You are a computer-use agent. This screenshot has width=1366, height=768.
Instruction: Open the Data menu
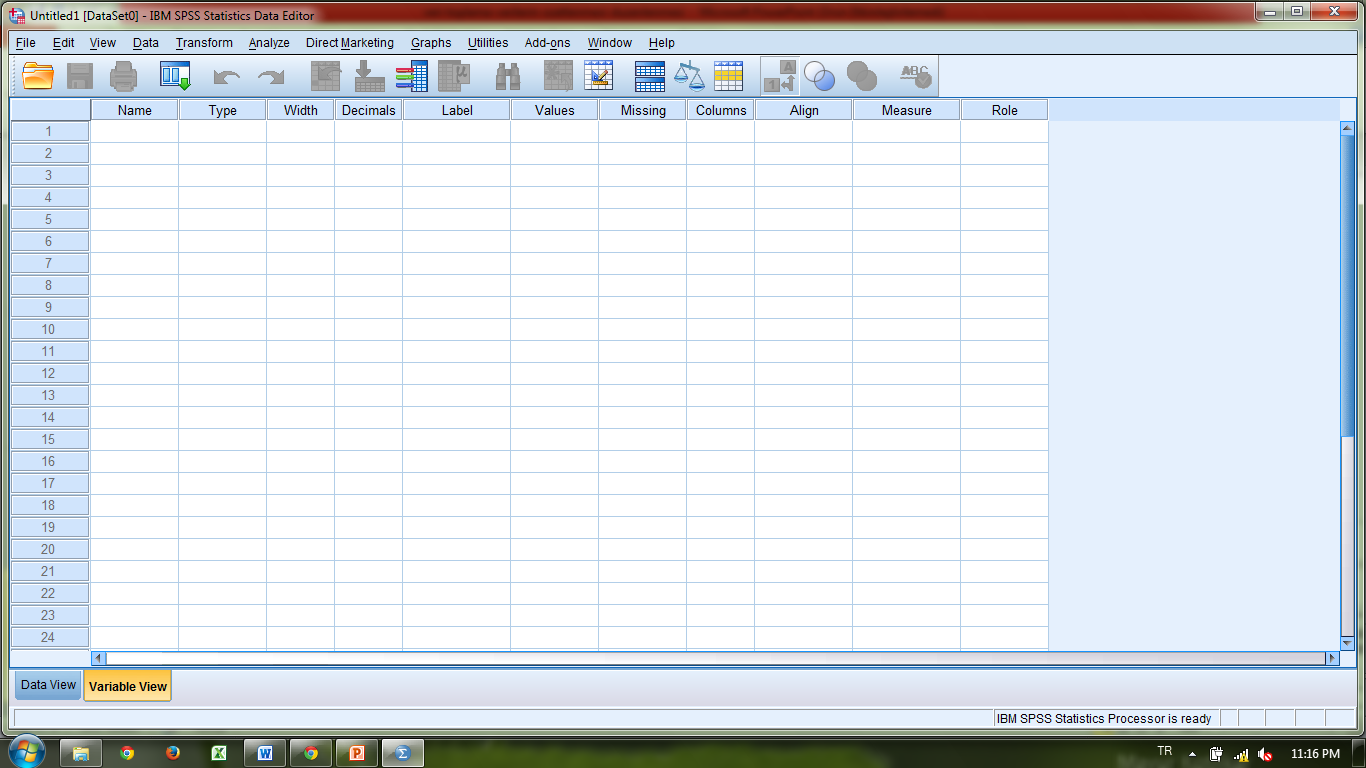[x=146, y=43]
